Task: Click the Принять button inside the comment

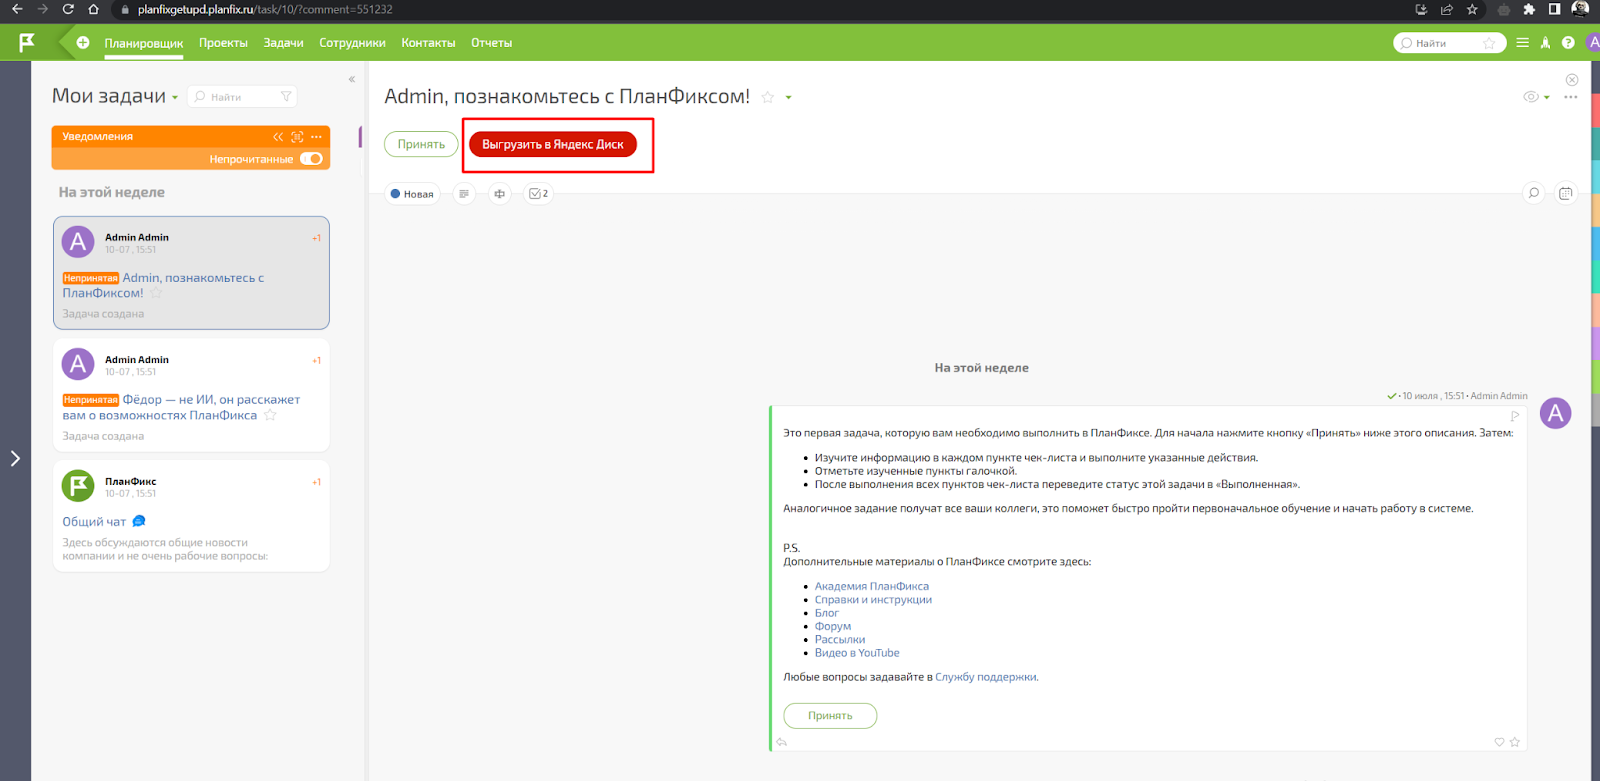Action: pos(830,716)
